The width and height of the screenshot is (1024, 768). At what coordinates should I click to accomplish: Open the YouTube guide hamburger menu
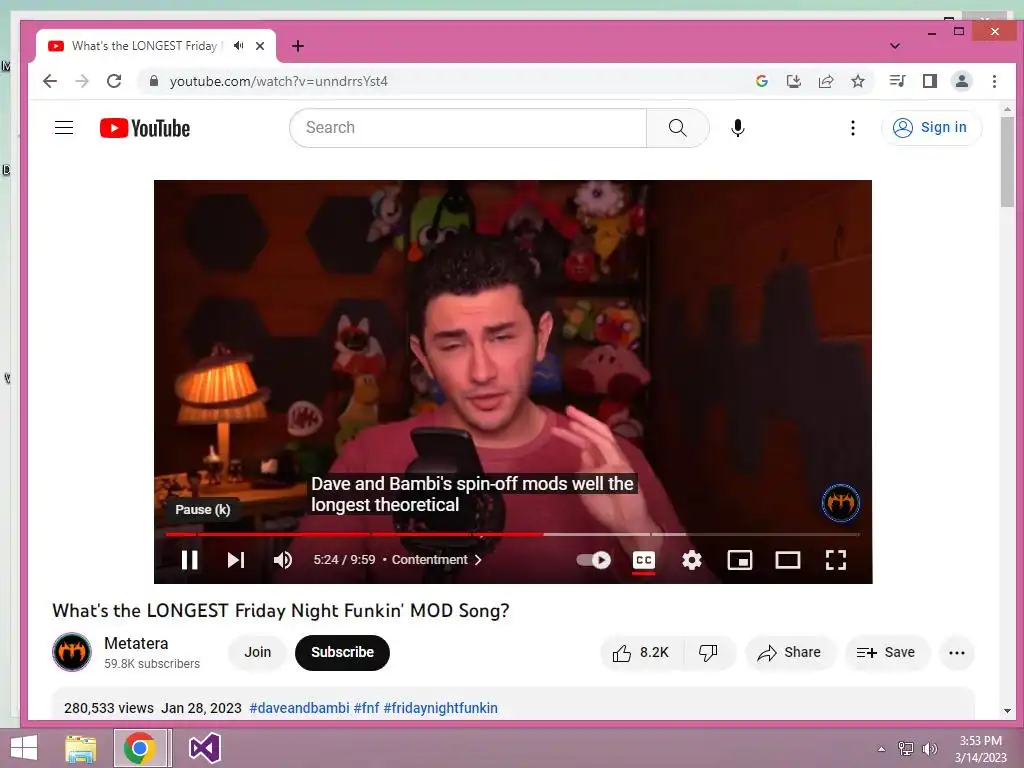pos(64,127)
